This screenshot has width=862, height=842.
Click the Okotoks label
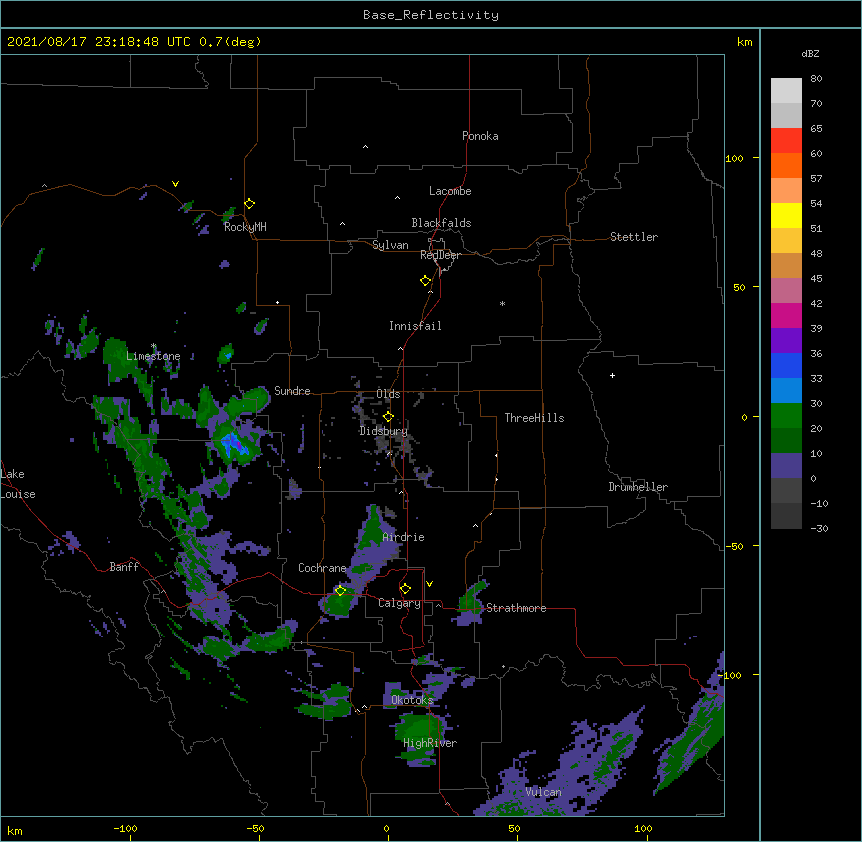click(x=412, y=700)
